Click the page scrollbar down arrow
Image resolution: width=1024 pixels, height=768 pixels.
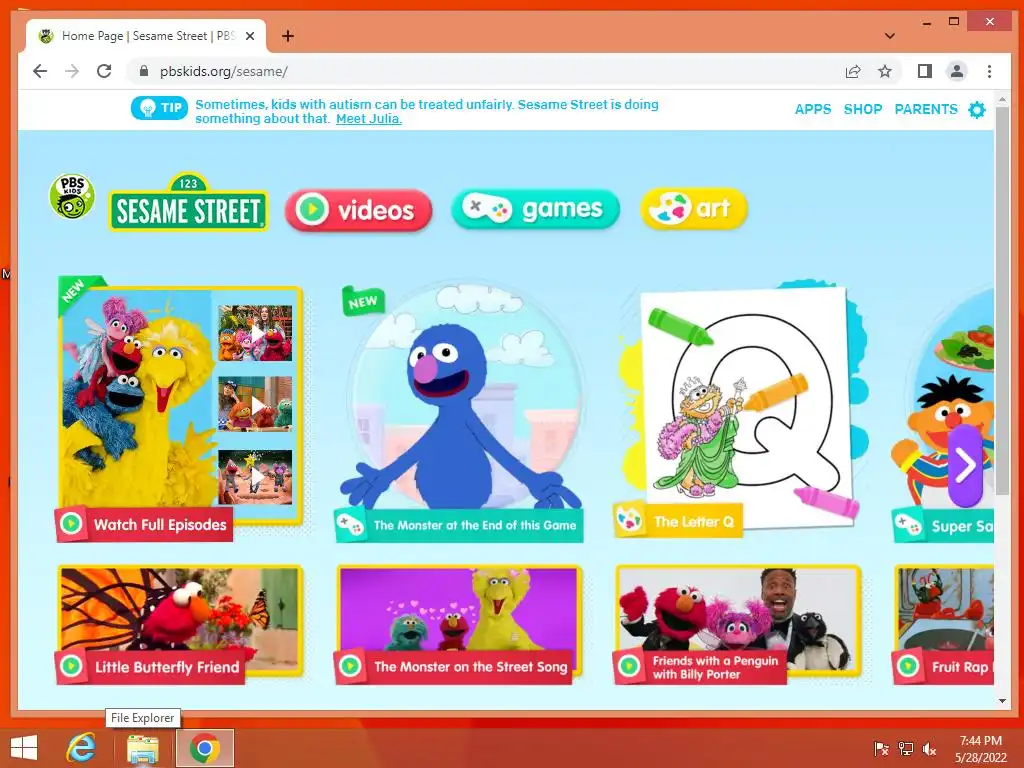[x=1002, y=701]
